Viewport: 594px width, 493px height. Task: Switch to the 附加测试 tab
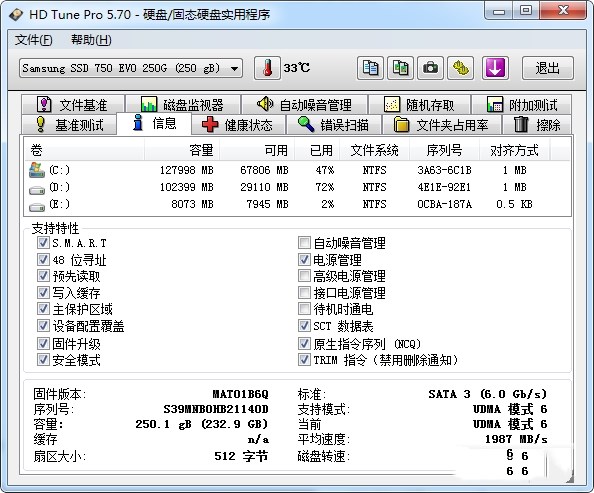(522, 105)
